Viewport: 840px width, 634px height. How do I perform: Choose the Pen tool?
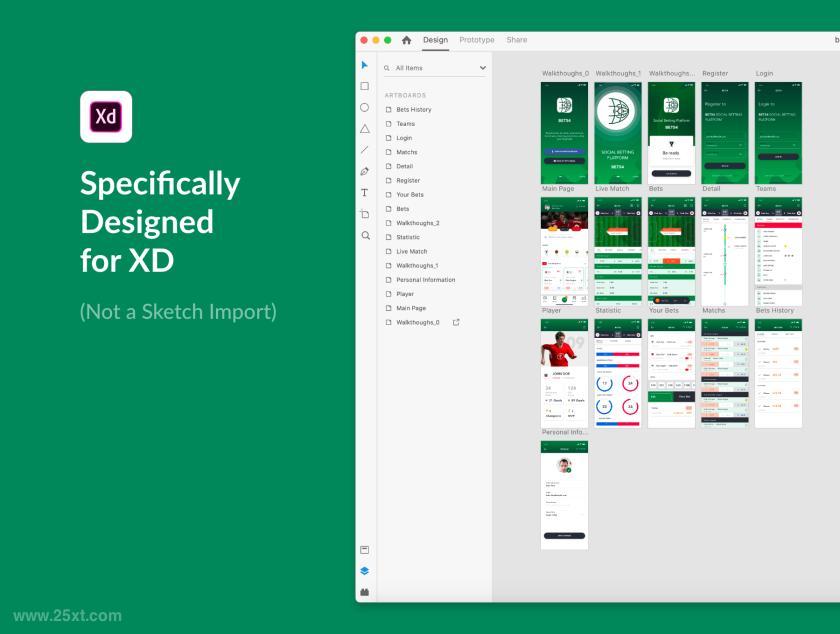(x=365, y=171)
